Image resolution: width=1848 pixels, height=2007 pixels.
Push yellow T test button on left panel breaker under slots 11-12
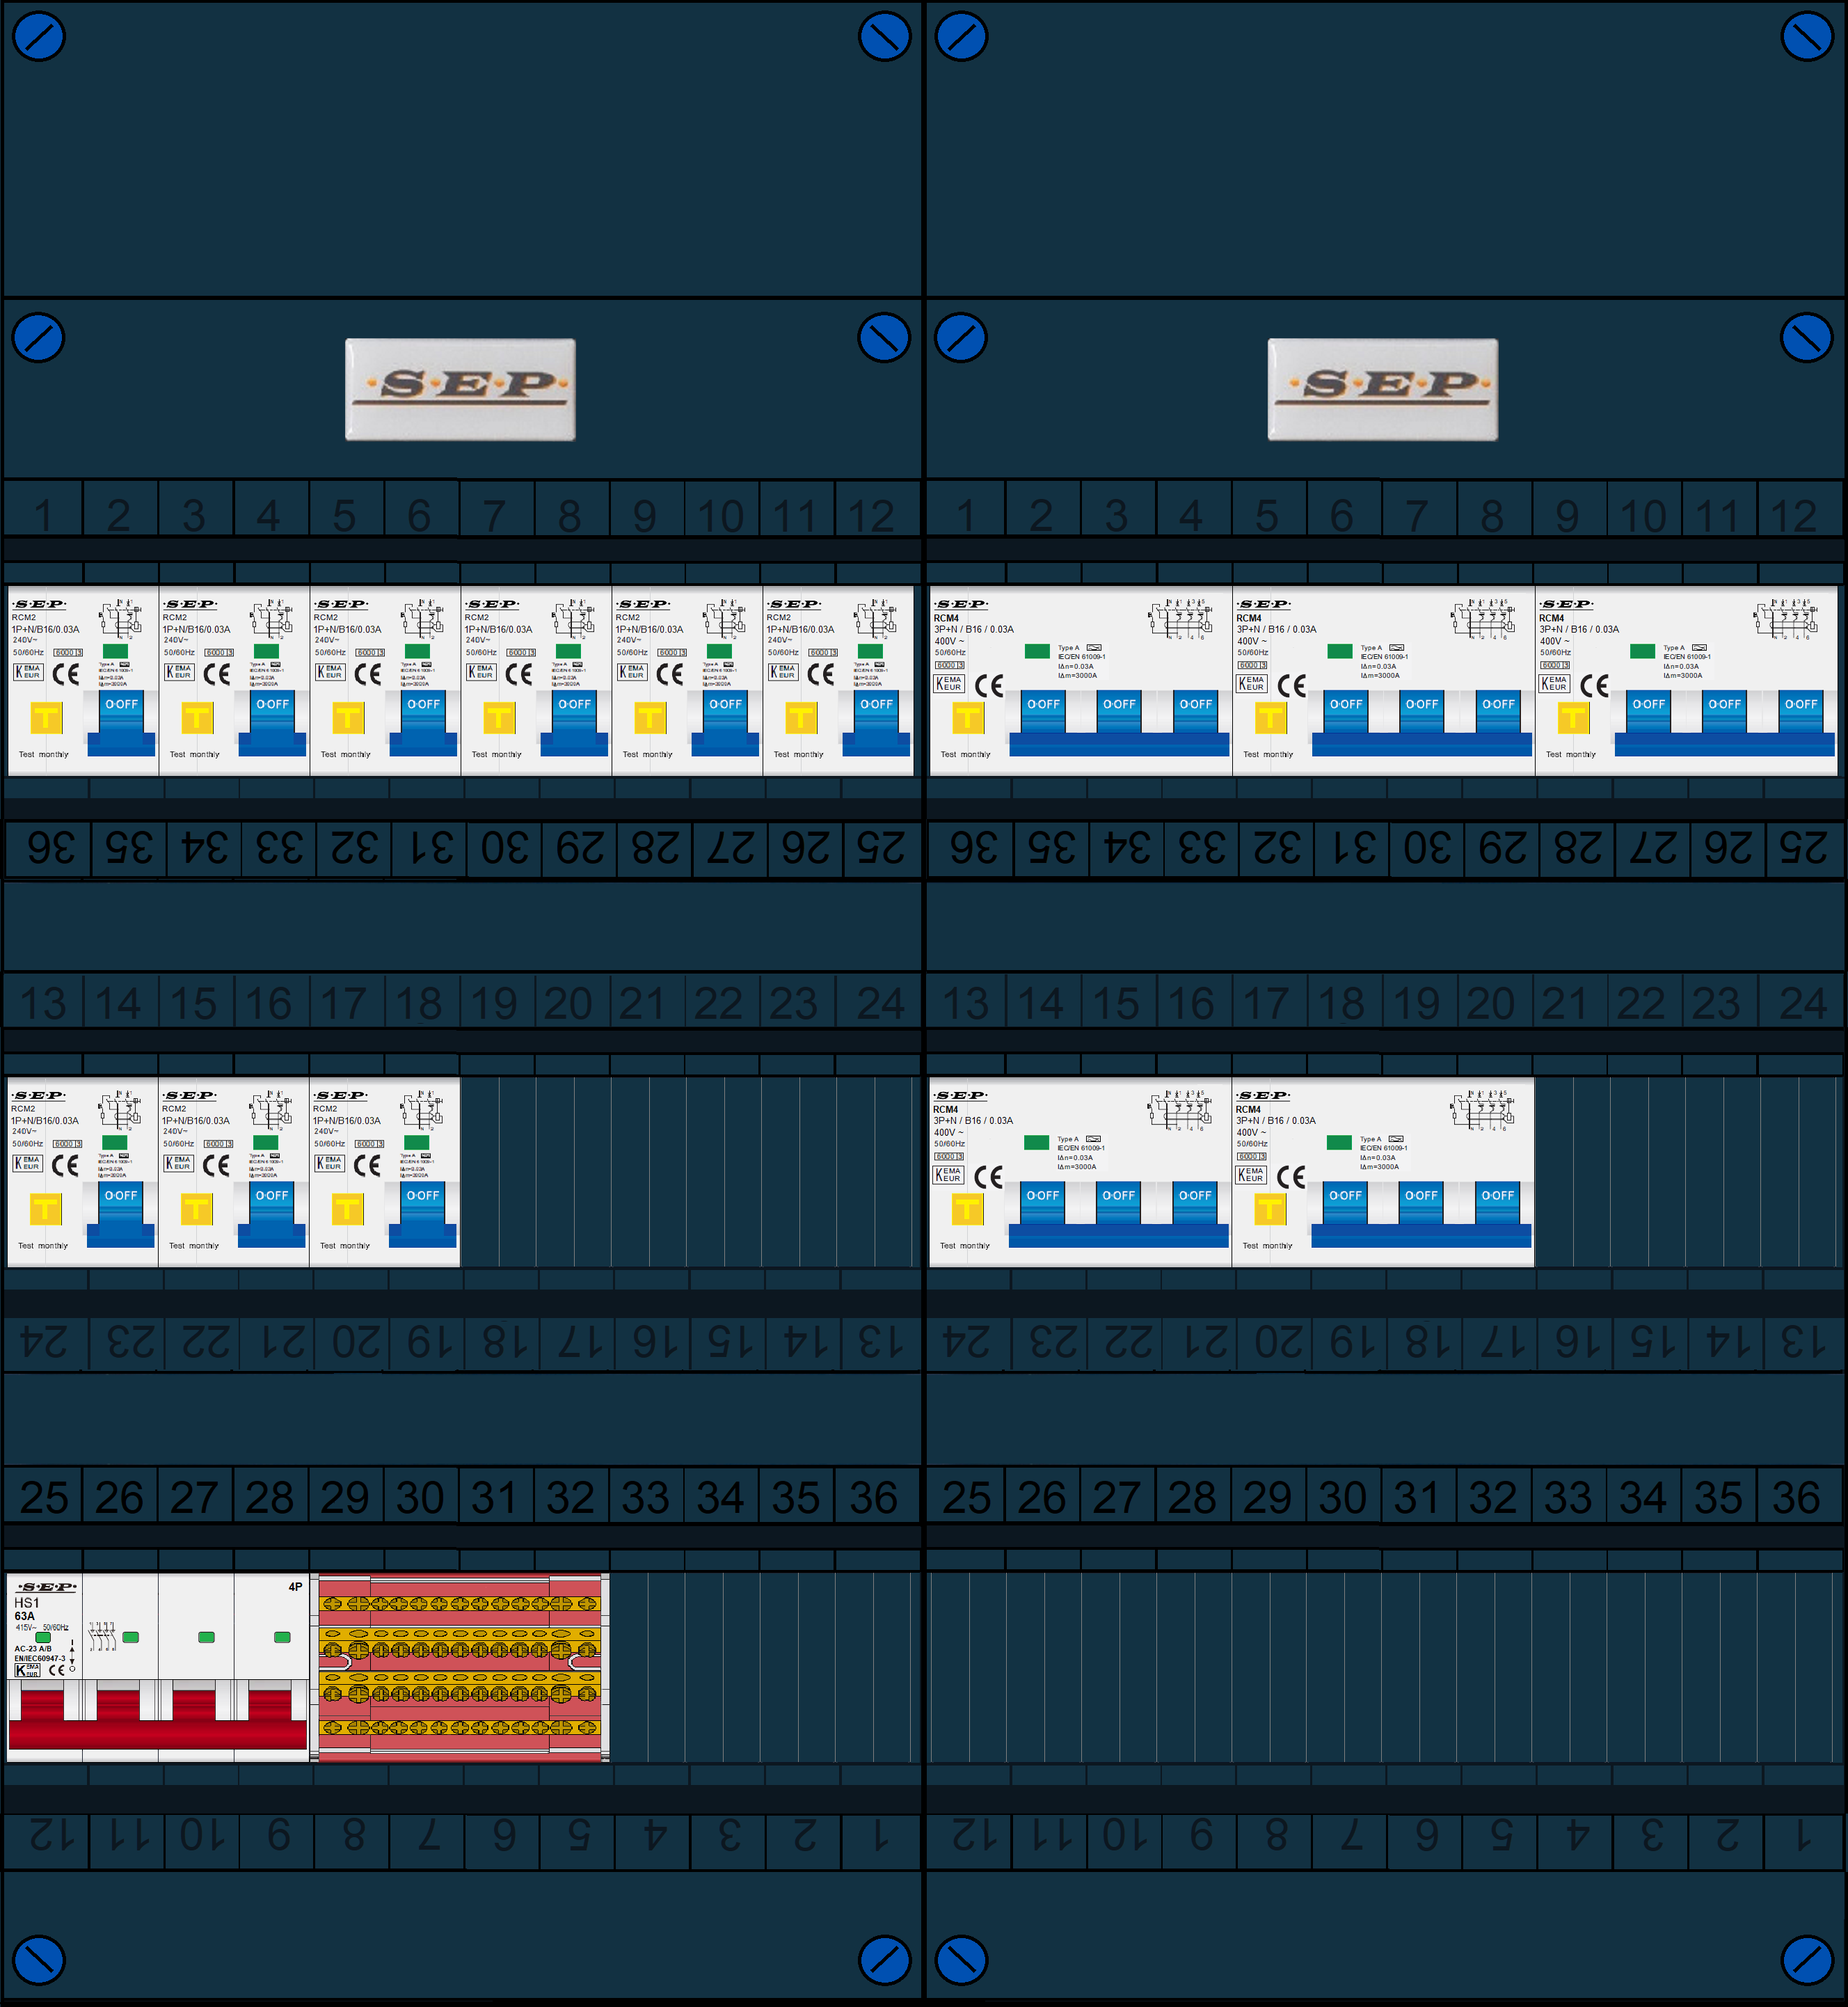pos(801,717)
